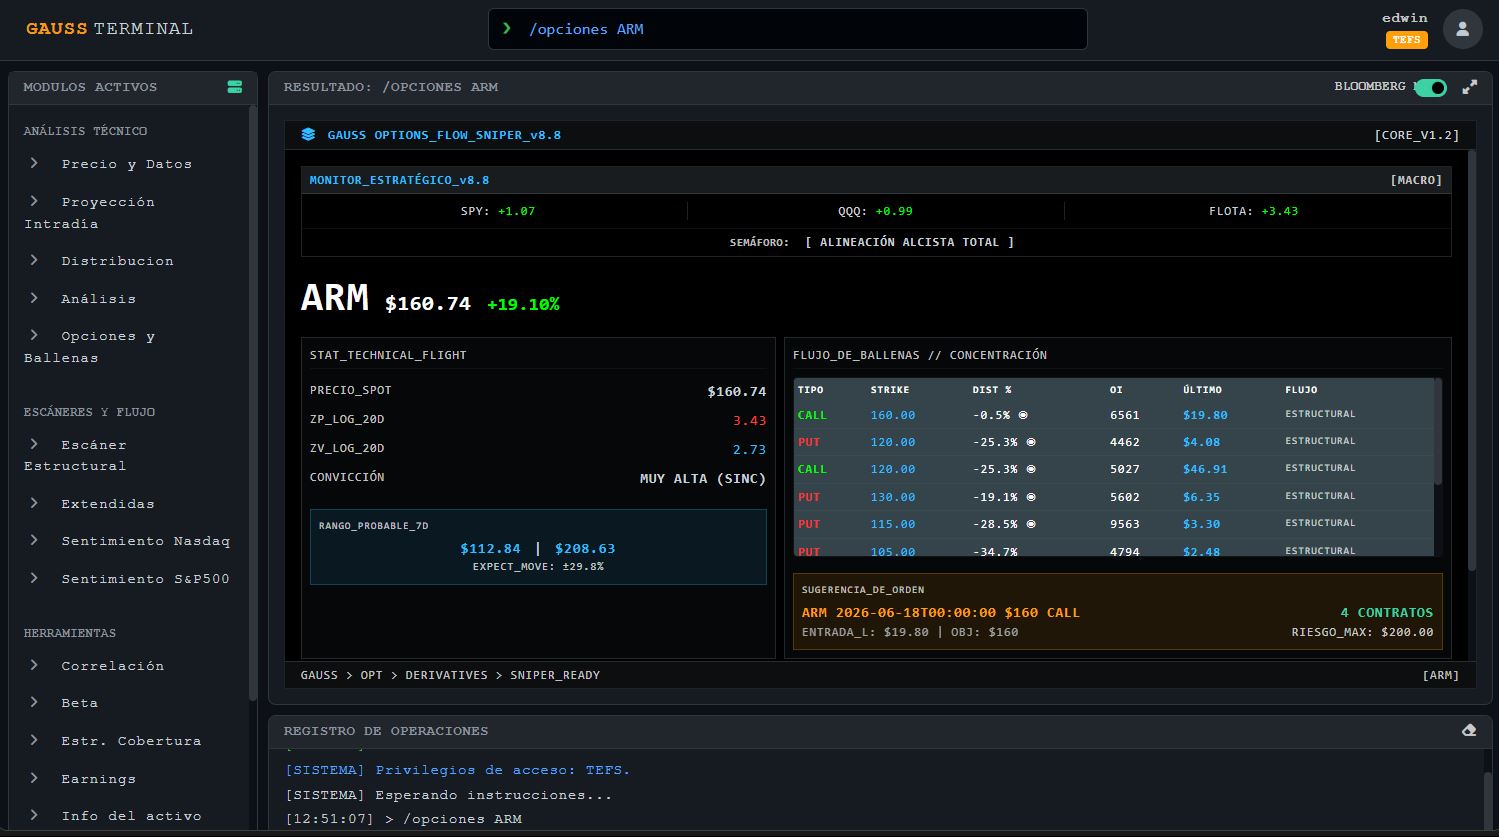Click the target icon on CALL 160.00 row
The width and height of the screenshot is (1499, 837).
[1023, 415]
